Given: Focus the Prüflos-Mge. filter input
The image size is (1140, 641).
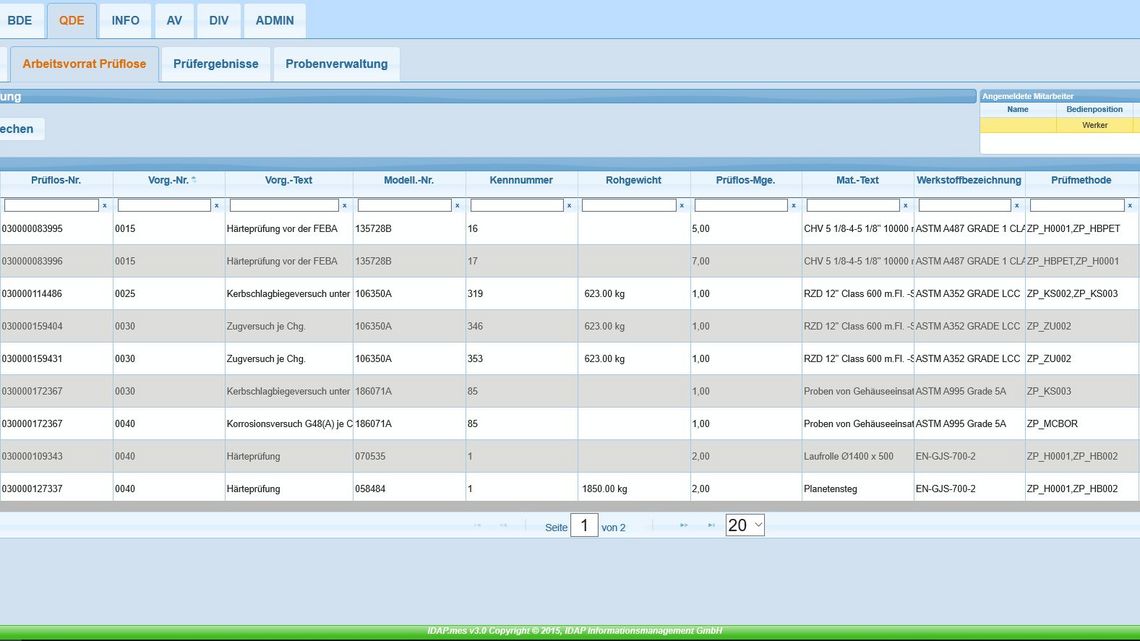Looking at the screenshot, I should coord(741,206).
